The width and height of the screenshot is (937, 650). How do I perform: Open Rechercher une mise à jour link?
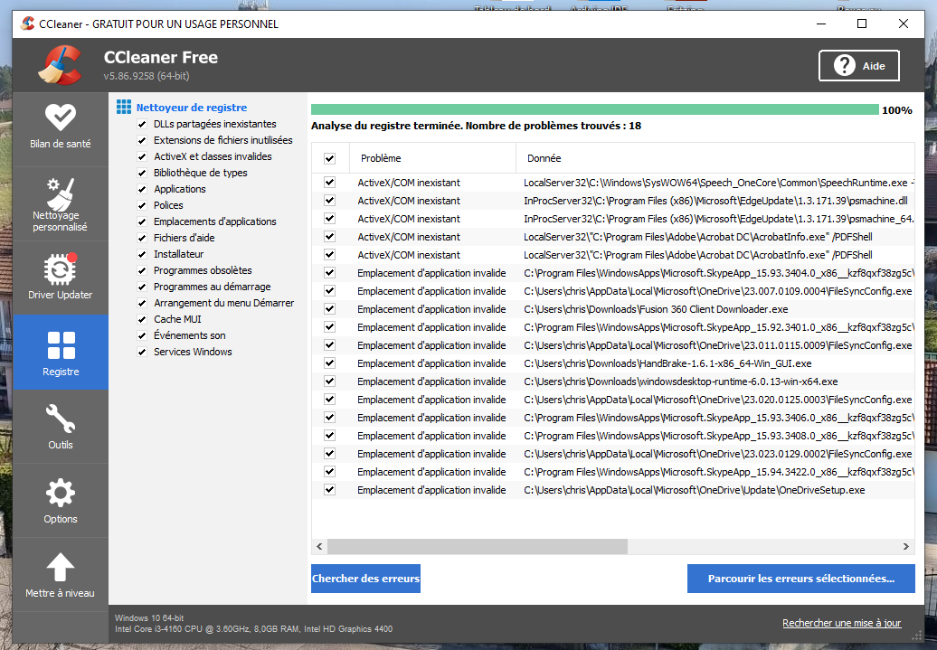coord(841,623)
